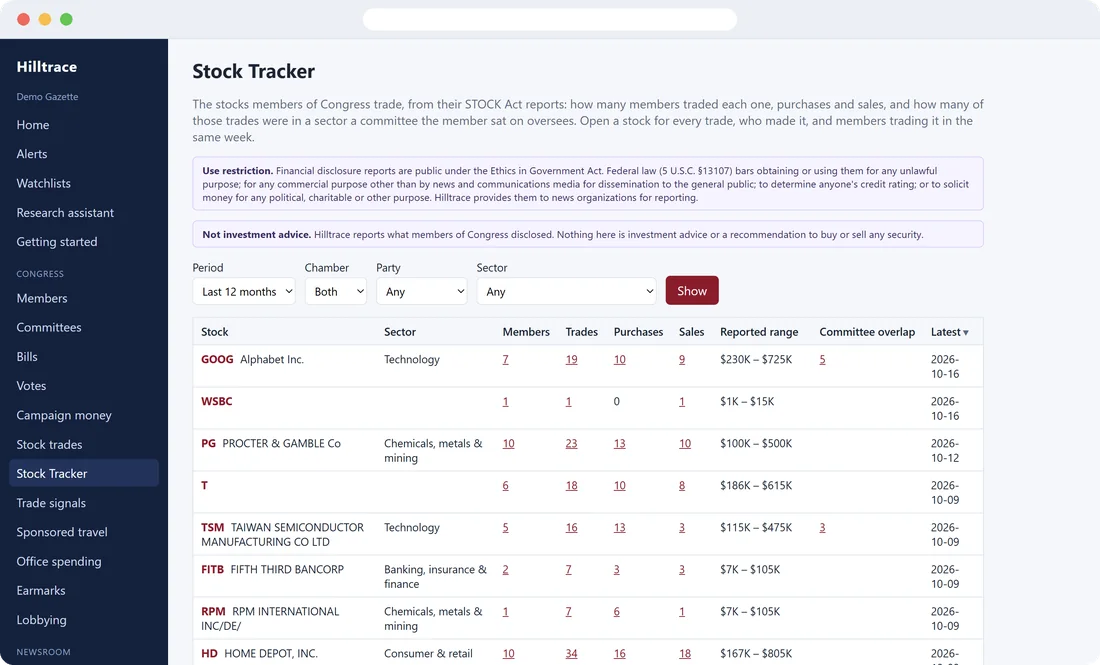
Task: Expand the Chamber selector set to Both
Action: [x=335, y=291]
